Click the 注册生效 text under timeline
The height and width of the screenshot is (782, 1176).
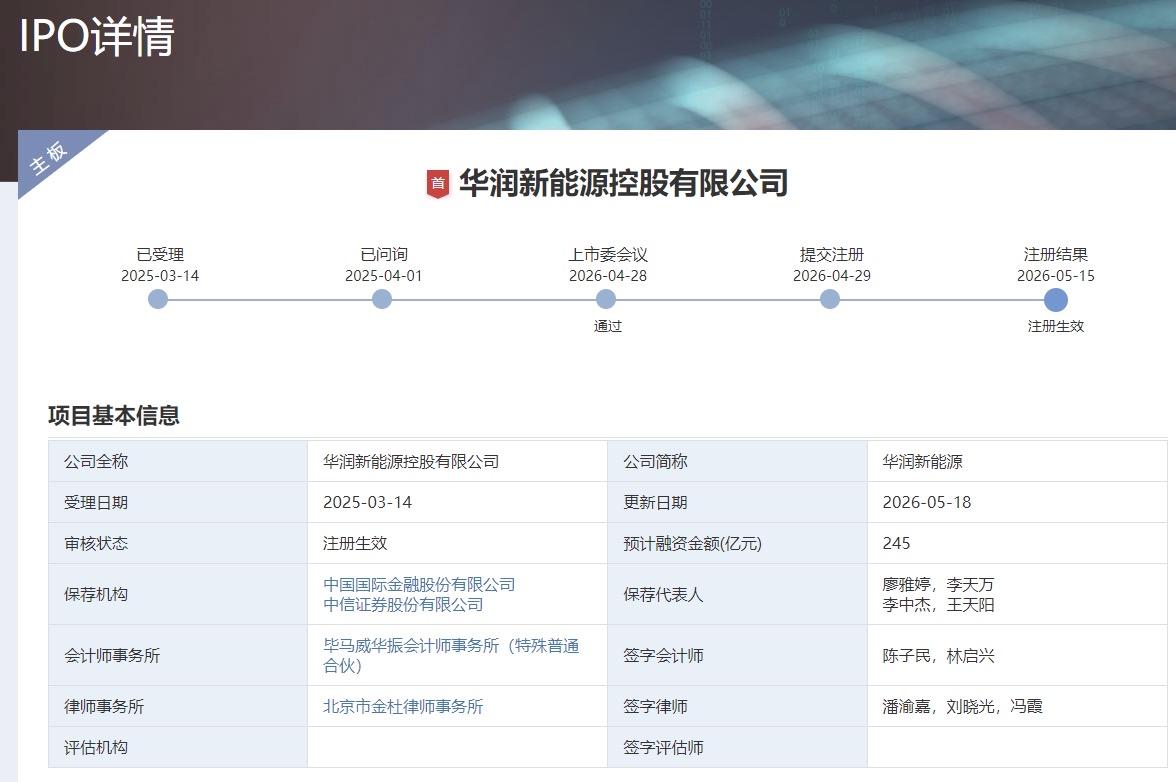coord(1056,326)
